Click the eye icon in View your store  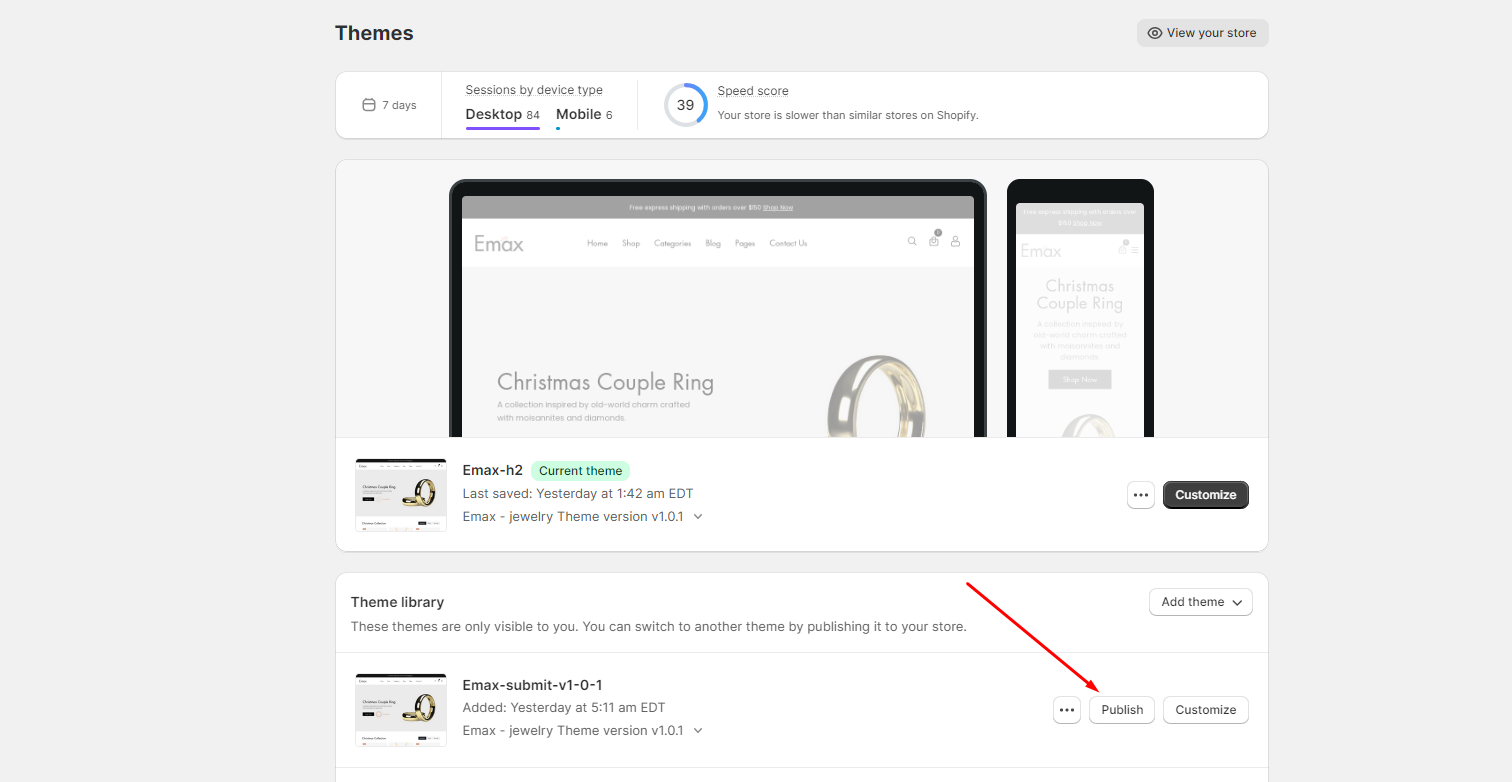pyautogui.click(x=1155, y=33)
